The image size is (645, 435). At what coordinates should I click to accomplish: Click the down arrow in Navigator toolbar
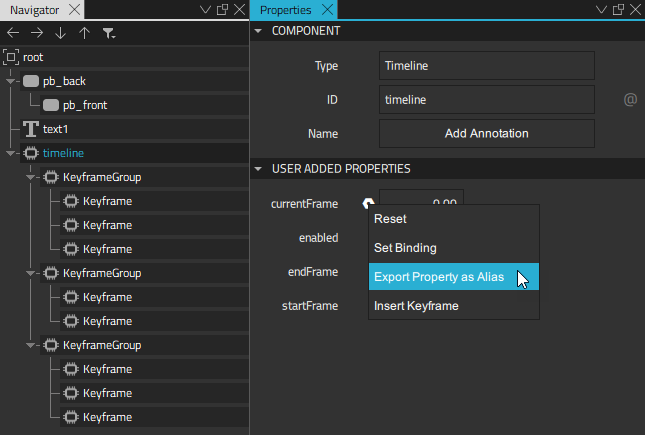click(x=60, y=33)
